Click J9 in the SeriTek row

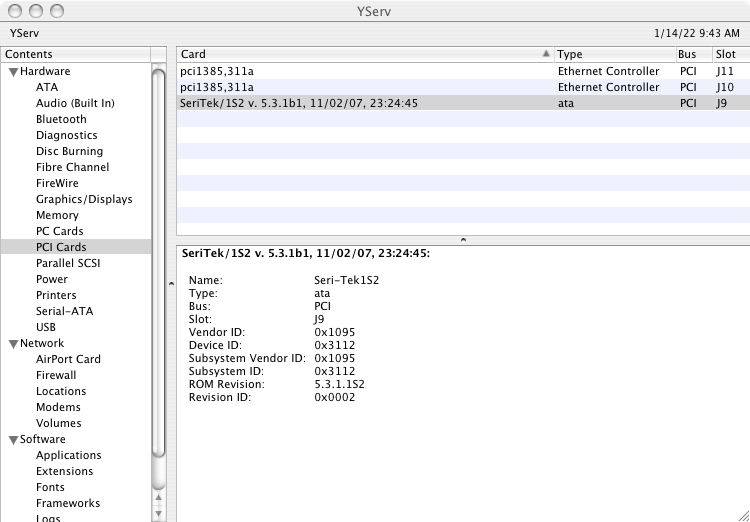tap(721, 103)
